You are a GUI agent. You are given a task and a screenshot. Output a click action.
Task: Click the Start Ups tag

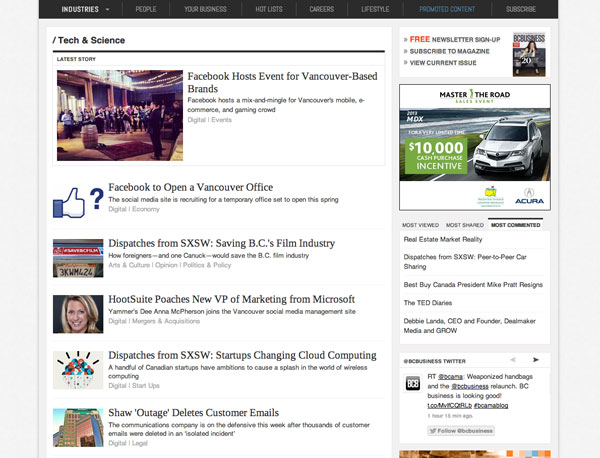(x=145, y=386)
